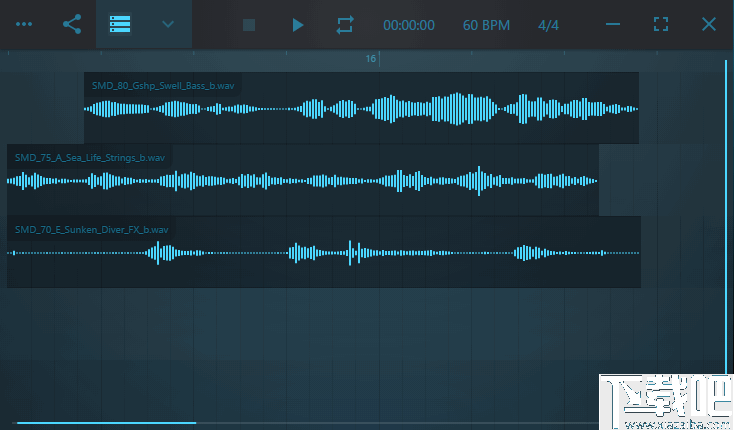Select the SMD_80_Gshp_Swell_Bass_b.wav clip label

click(163, 86)
